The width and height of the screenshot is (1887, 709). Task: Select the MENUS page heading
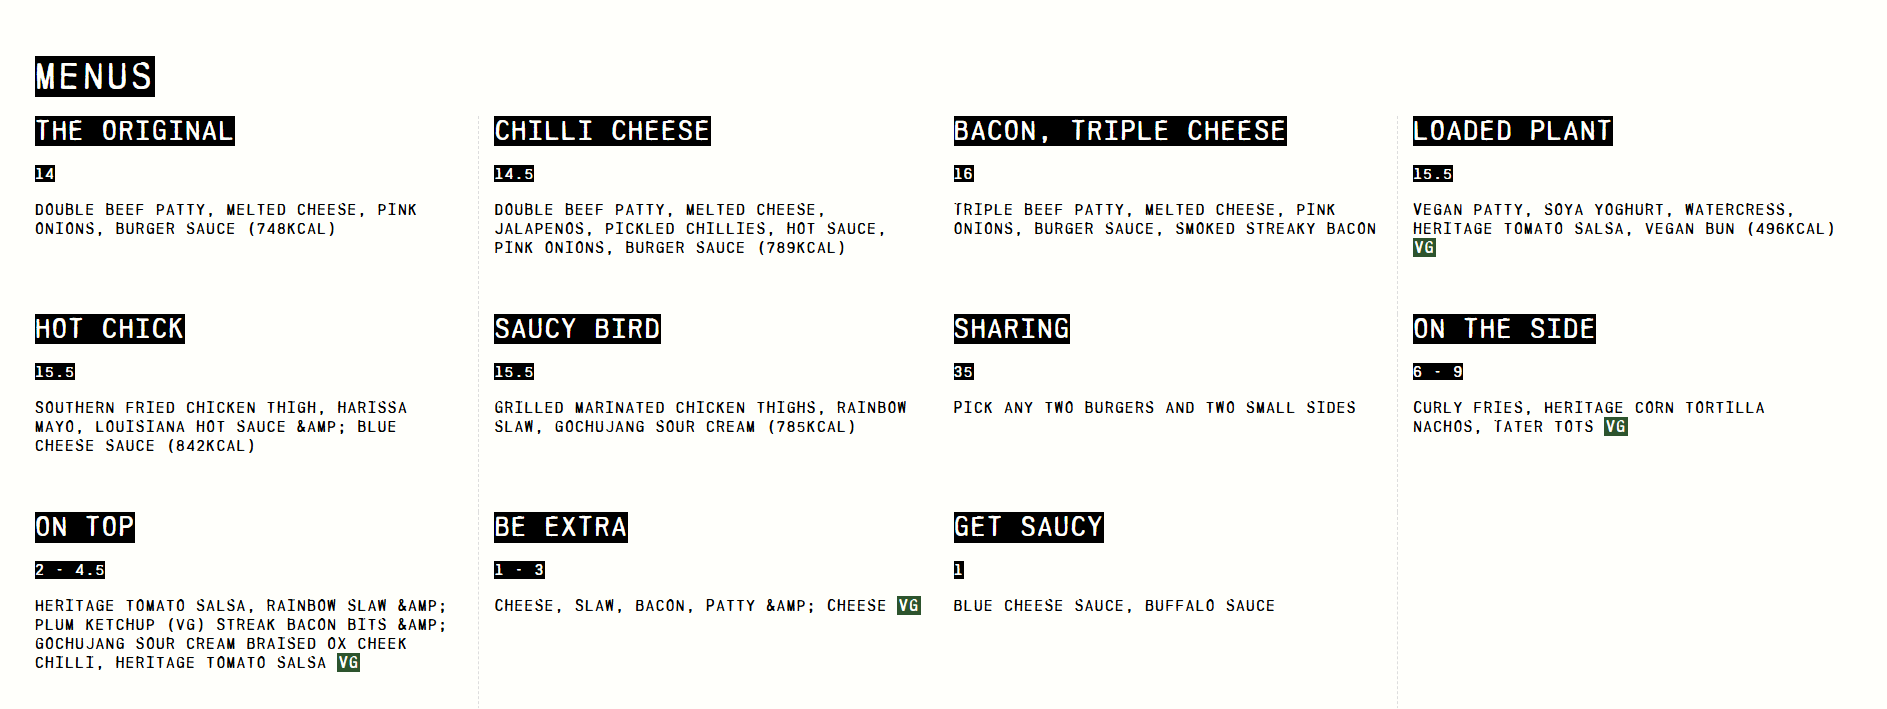pos(95,77)
